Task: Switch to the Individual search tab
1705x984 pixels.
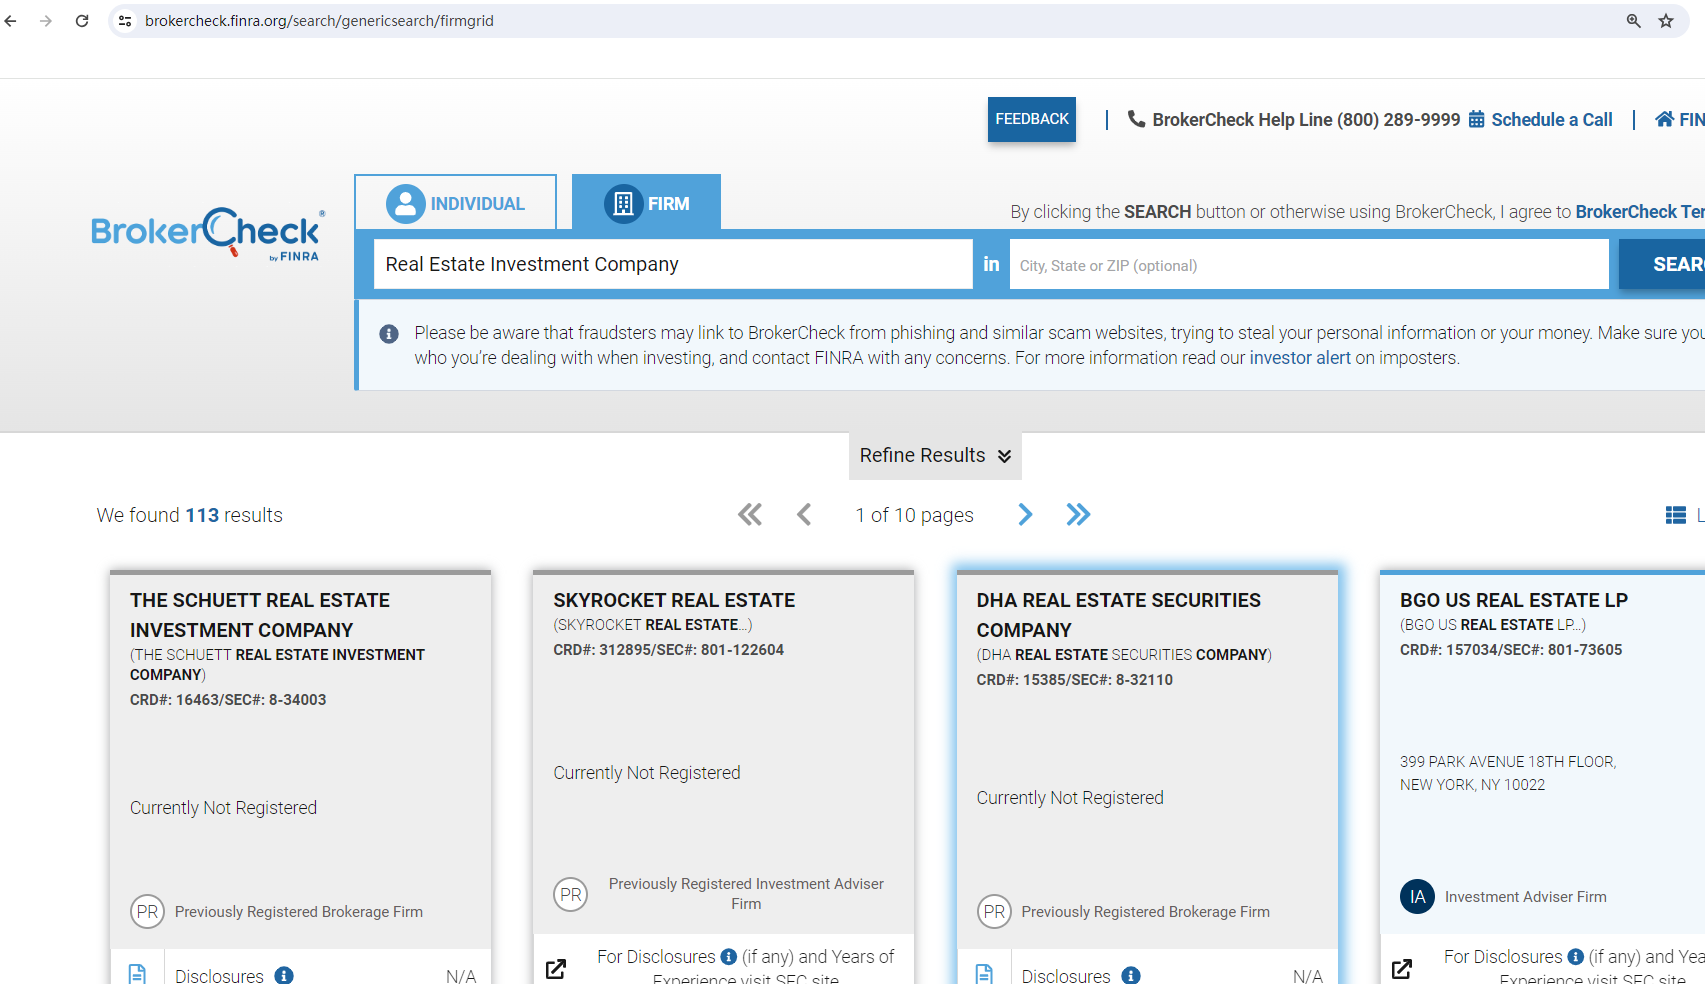Action: [456, 203]
